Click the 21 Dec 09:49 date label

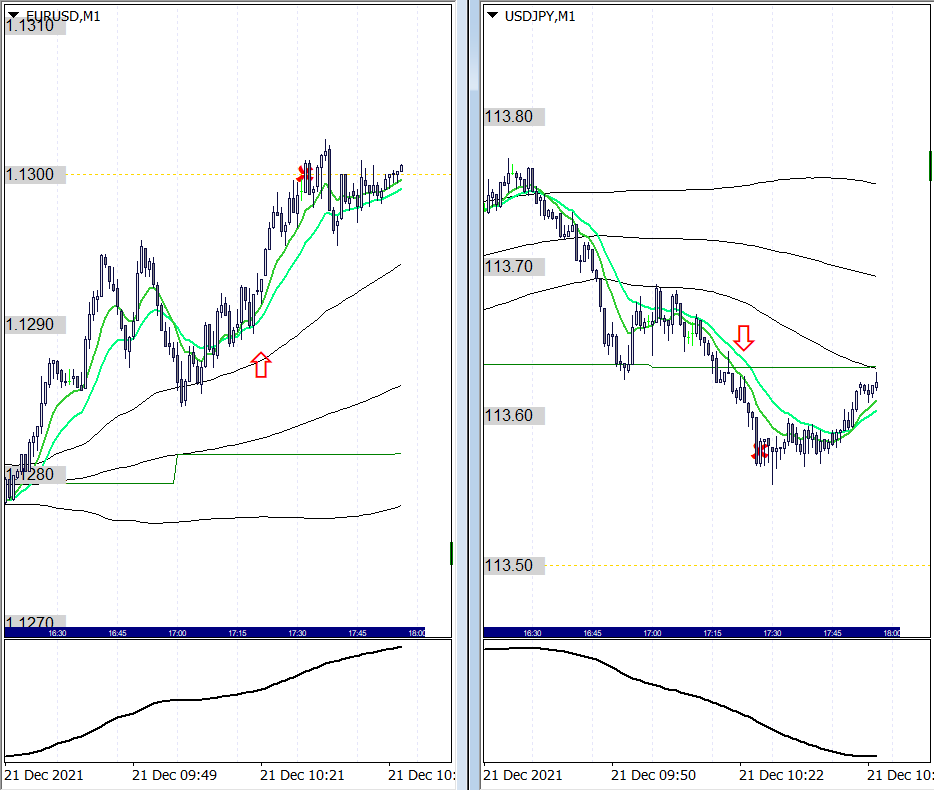point(174,775)
